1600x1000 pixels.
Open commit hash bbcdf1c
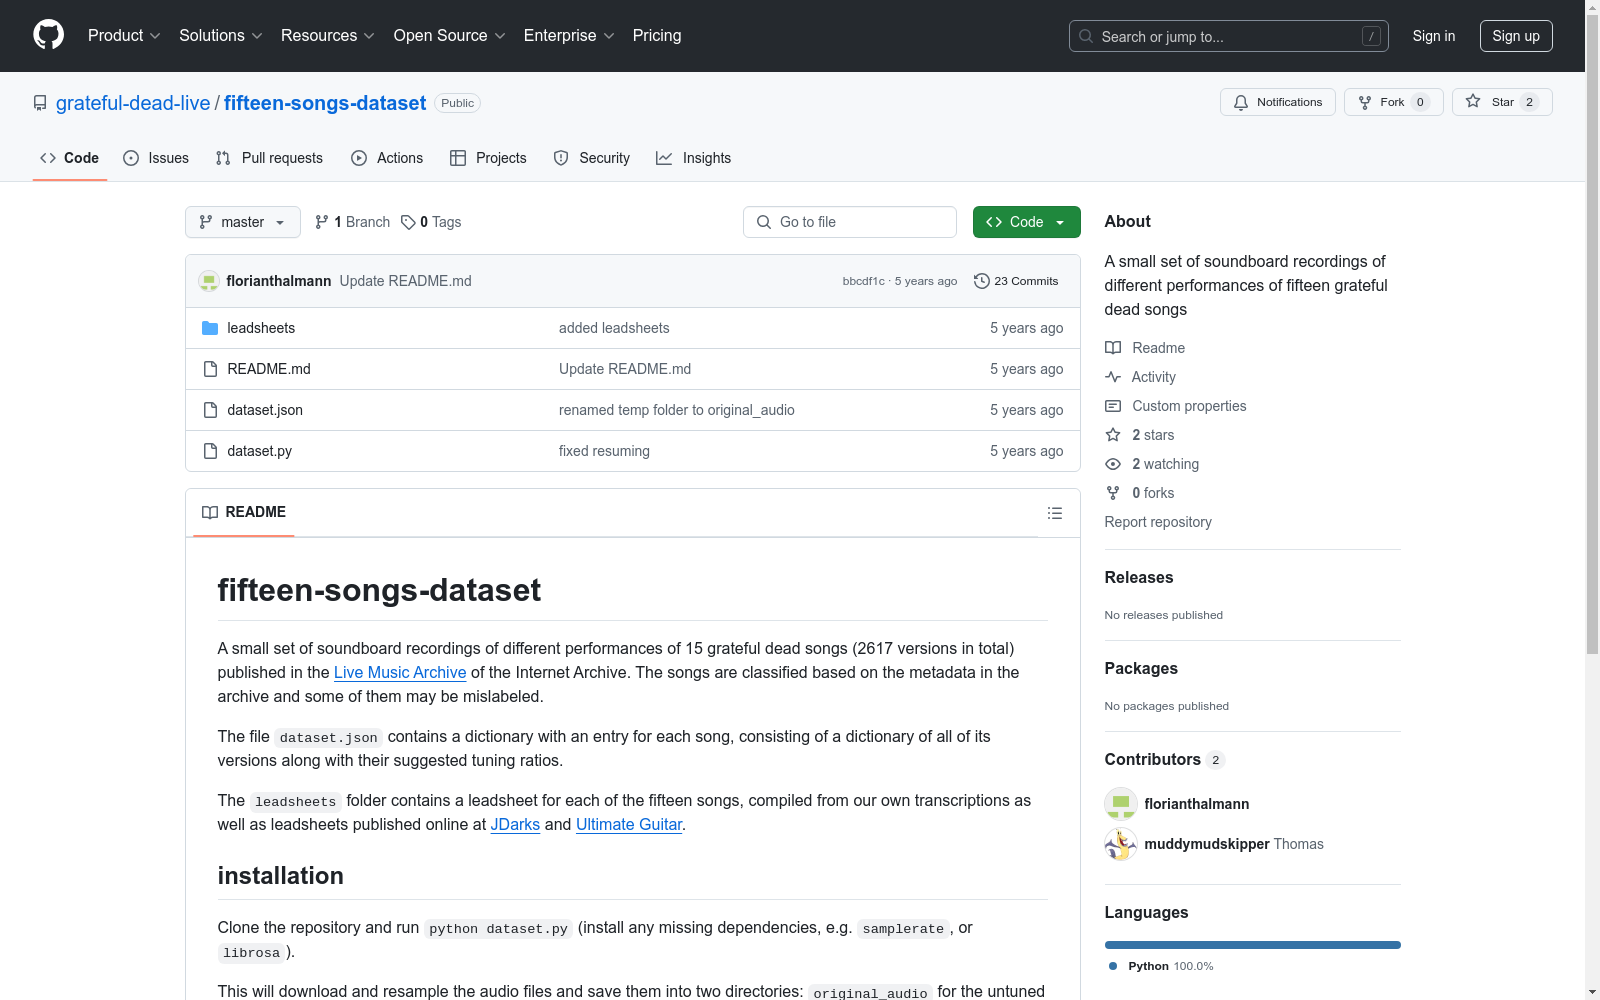pos(864,281)
